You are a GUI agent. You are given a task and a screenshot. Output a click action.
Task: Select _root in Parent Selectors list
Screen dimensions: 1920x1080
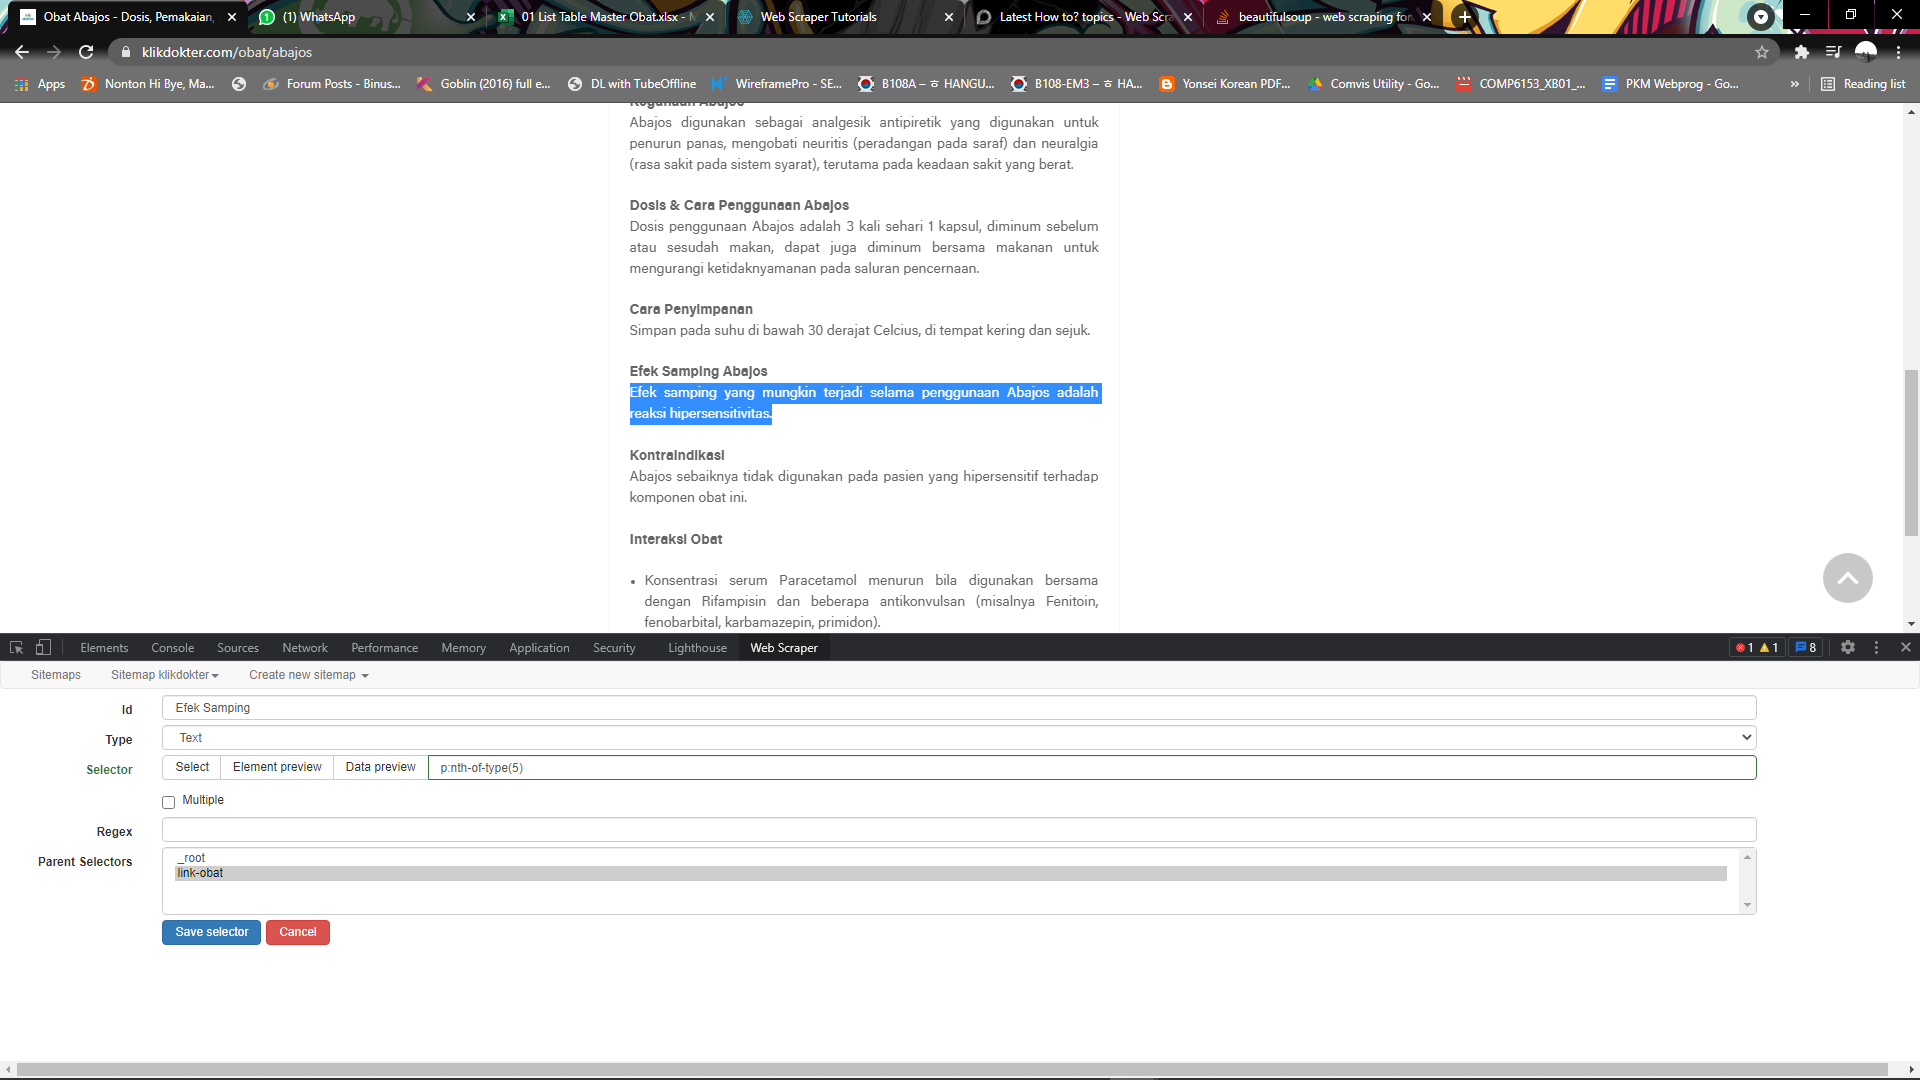[192, 858]
